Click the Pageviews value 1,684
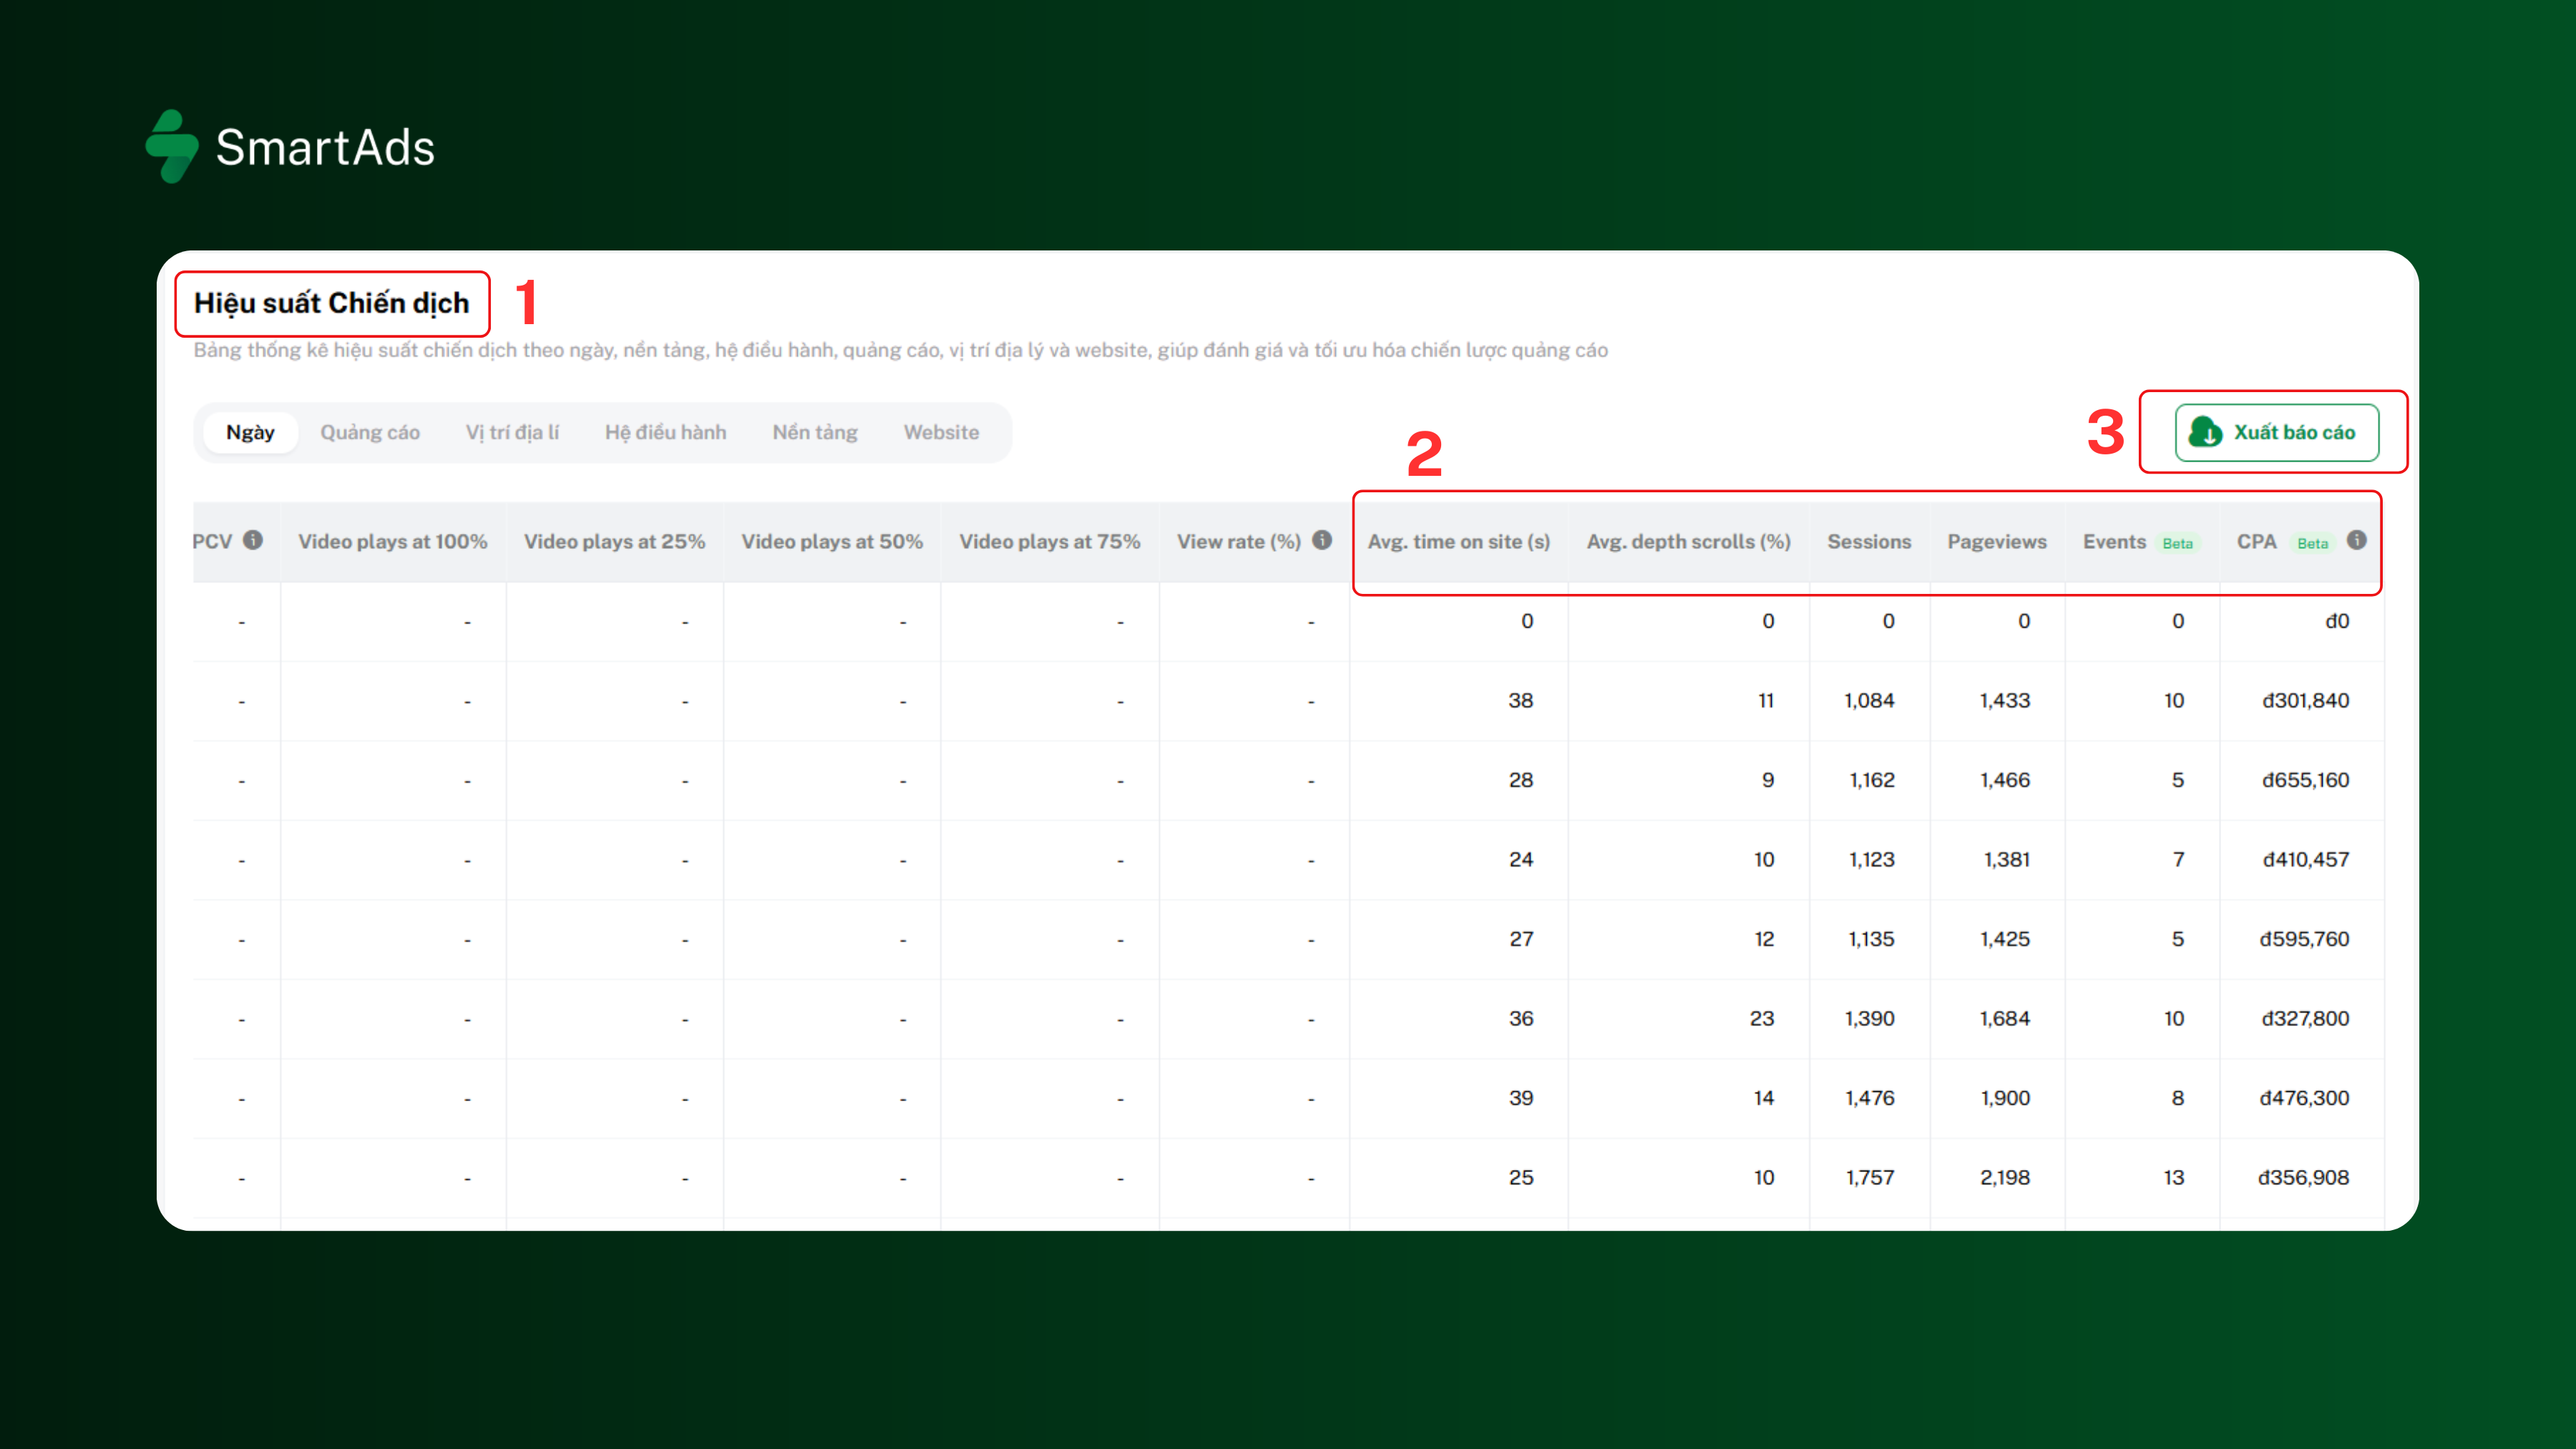The height and width of the screenshot is (1449, 2576). [2005, 1018]
